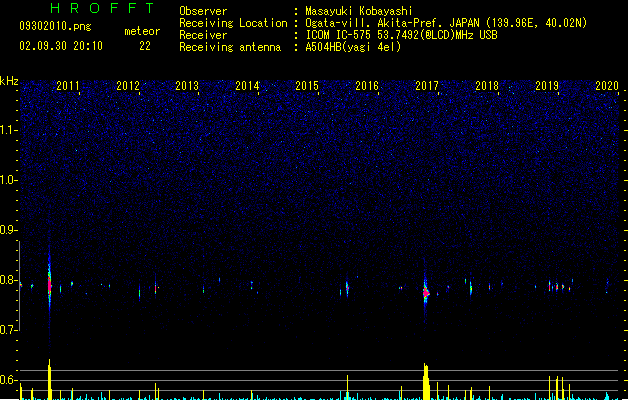Click the strong meteor echo before 2011

pos(49,285)
